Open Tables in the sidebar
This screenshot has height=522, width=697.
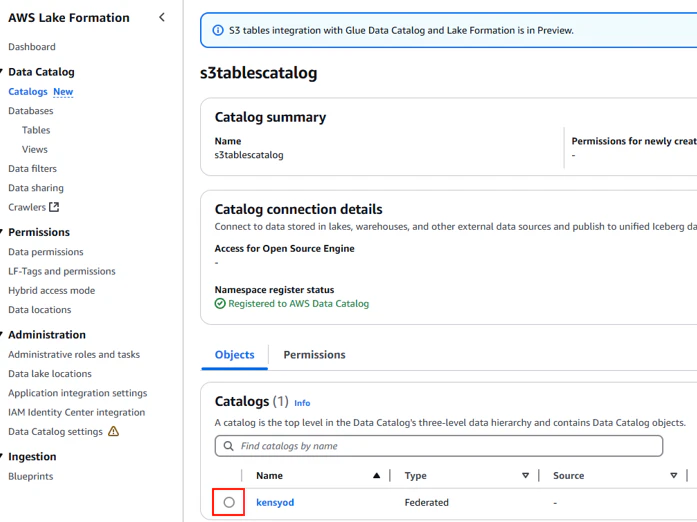[x=36, y=130]
